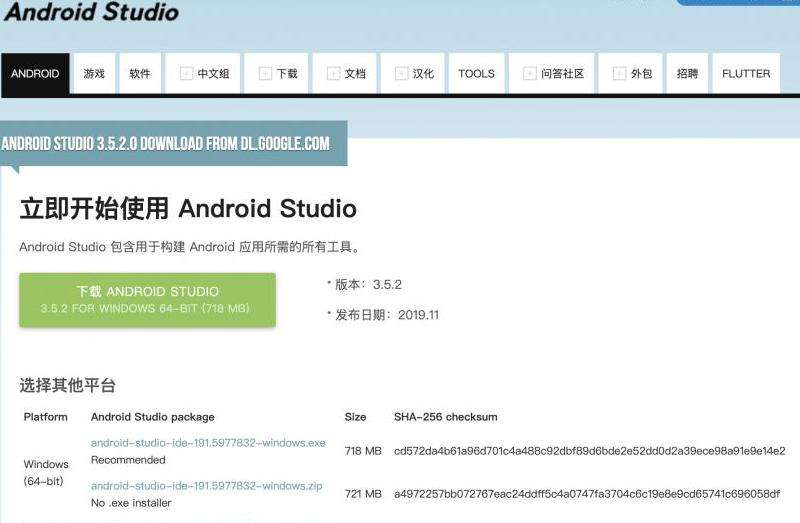Expand the plus icon beside 外包
The image size is (800, 523).
click(619, 74)
